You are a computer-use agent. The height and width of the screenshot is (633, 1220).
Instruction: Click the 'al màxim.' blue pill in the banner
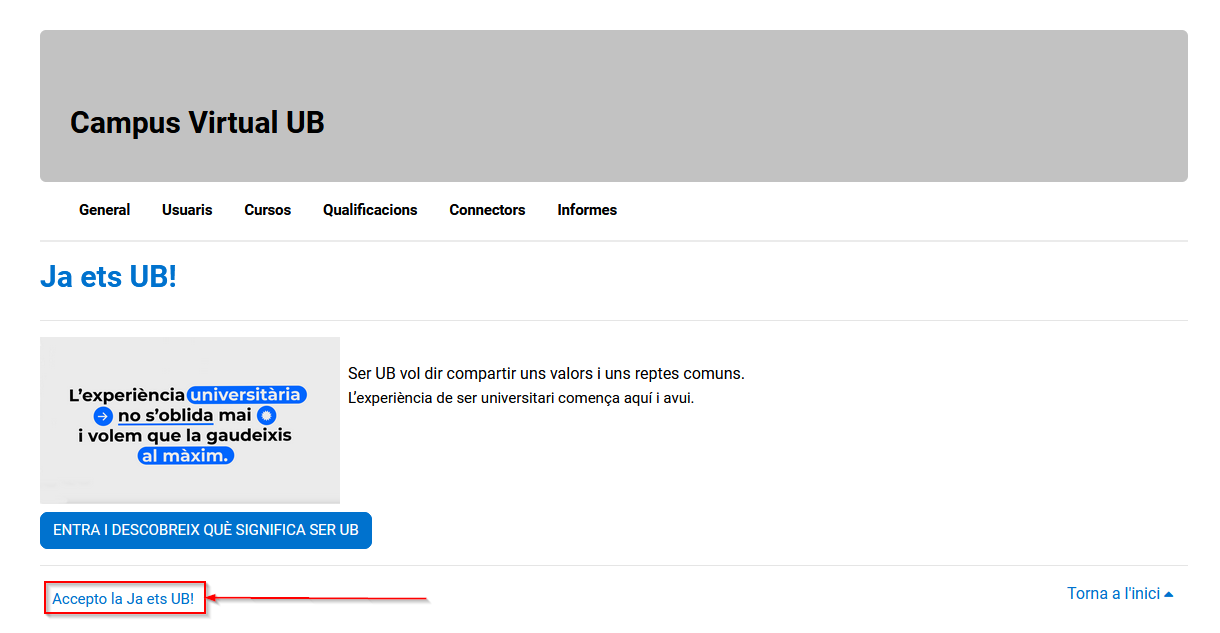(186, 456)
